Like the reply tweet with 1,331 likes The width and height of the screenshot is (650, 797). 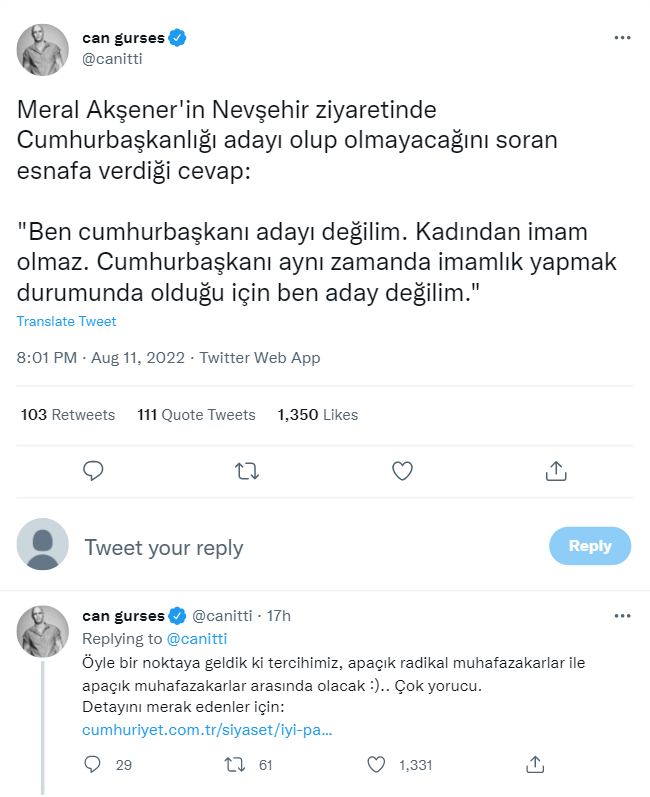point(377,765)
